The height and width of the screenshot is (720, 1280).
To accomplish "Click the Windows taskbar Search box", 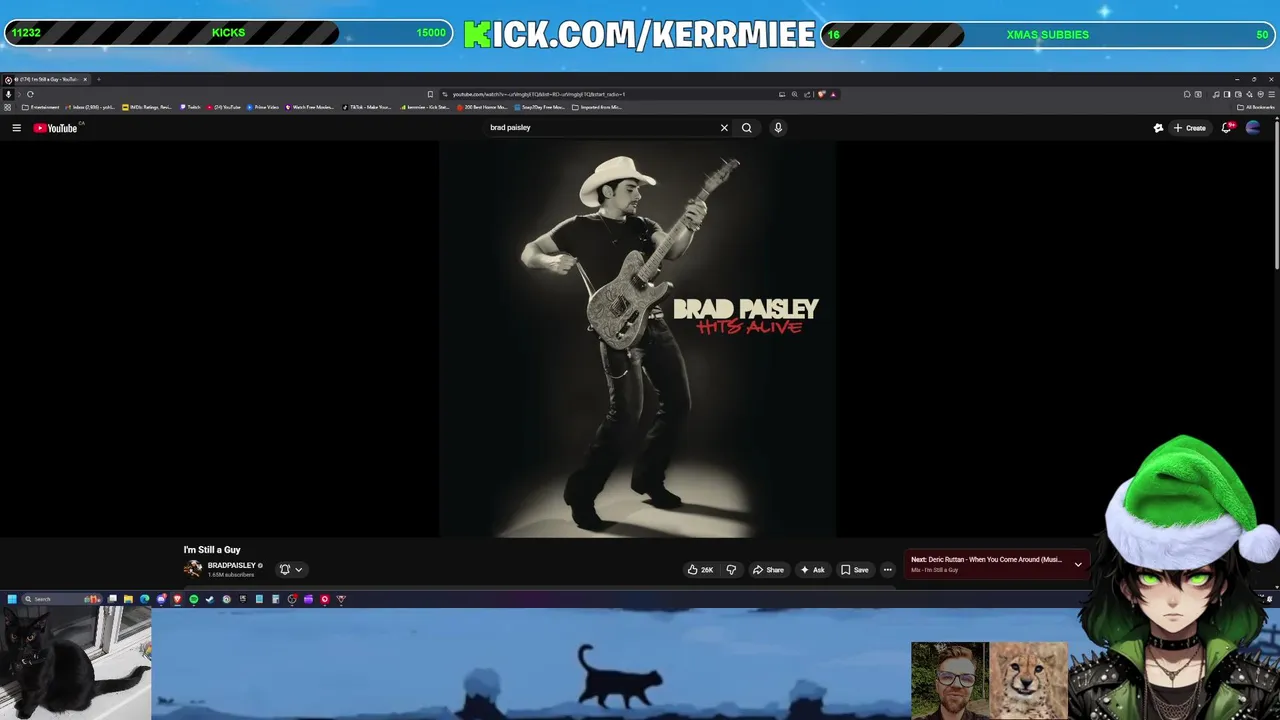I will [62, 599].
